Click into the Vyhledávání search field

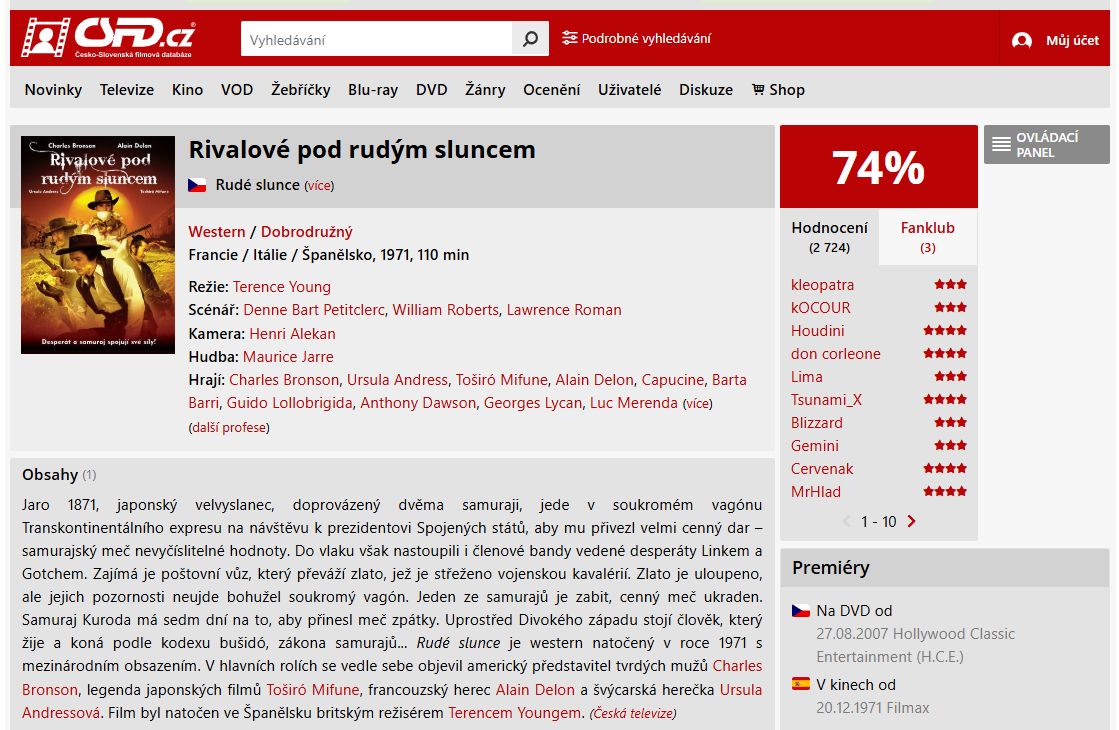click(377, 39)
